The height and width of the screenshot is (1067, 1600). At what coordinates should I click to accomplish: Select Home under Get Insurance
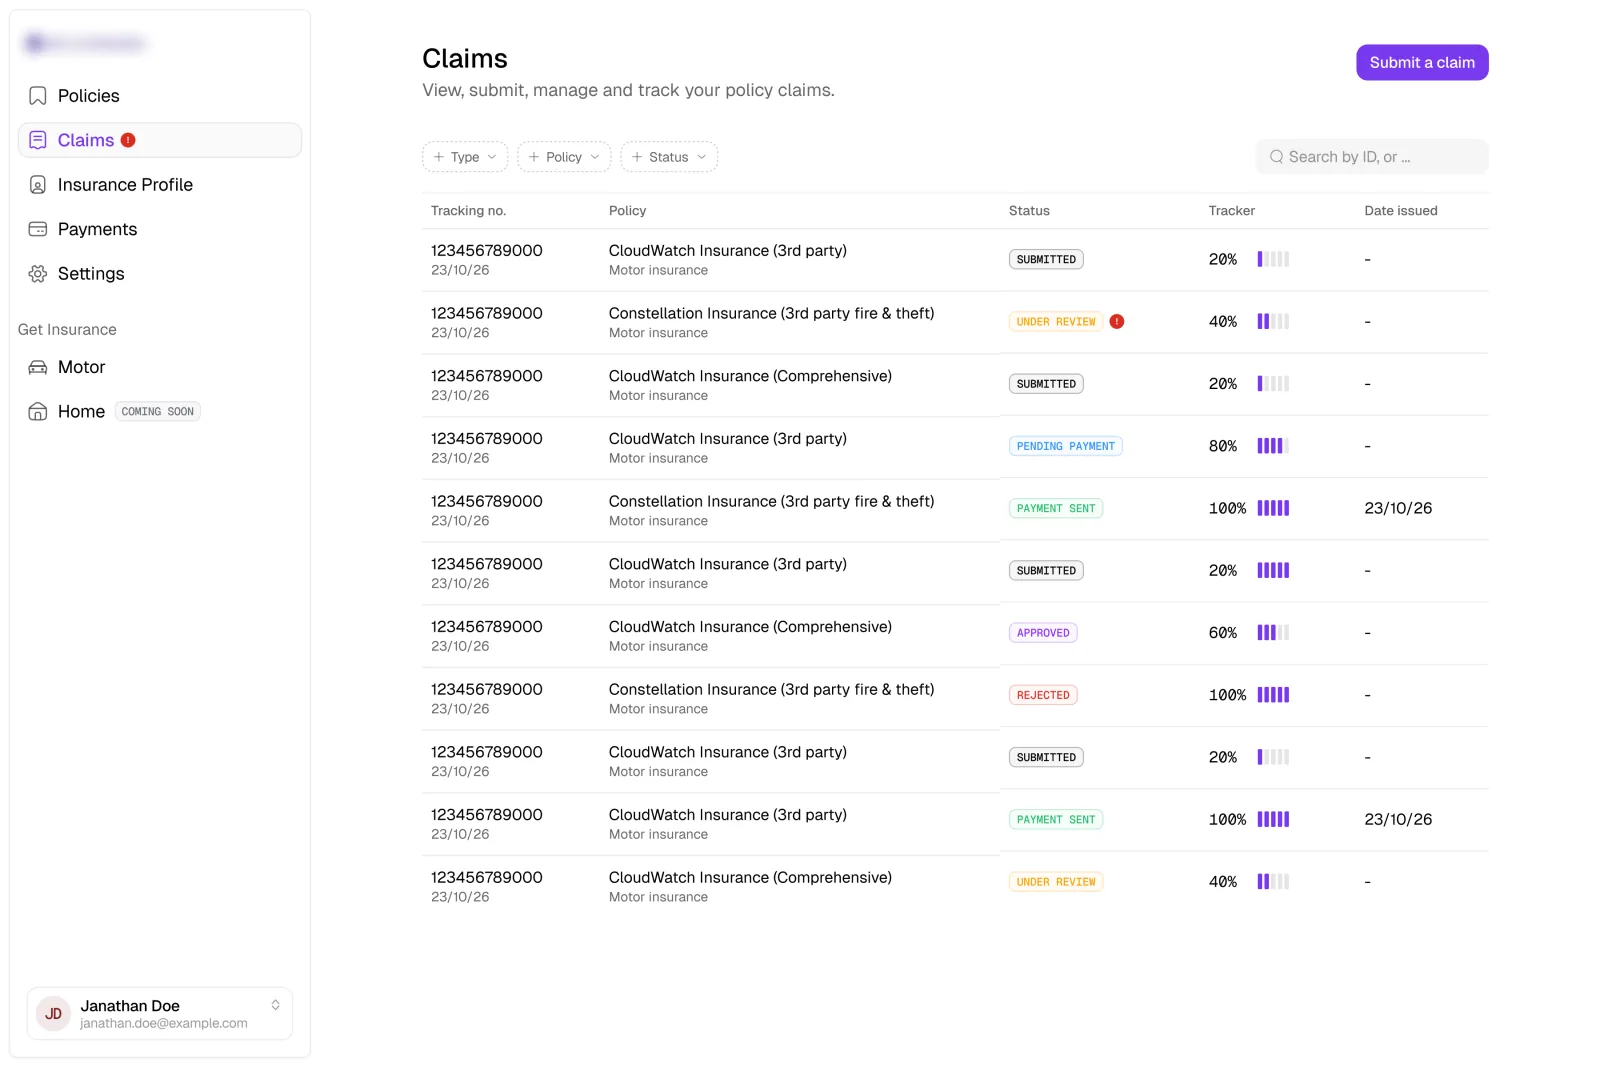point(160,411)
